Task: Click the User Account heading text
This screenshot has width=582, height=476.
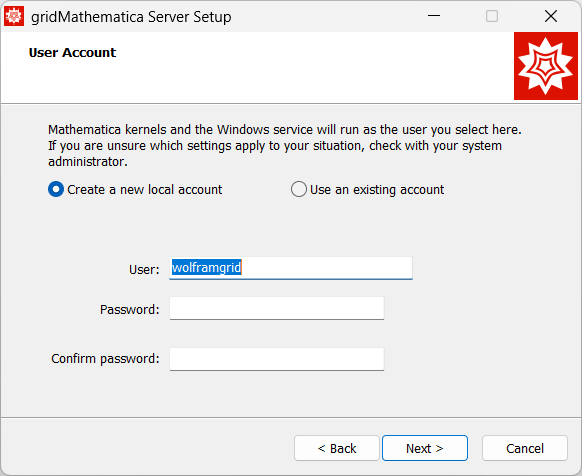Action: coord(72,53)
